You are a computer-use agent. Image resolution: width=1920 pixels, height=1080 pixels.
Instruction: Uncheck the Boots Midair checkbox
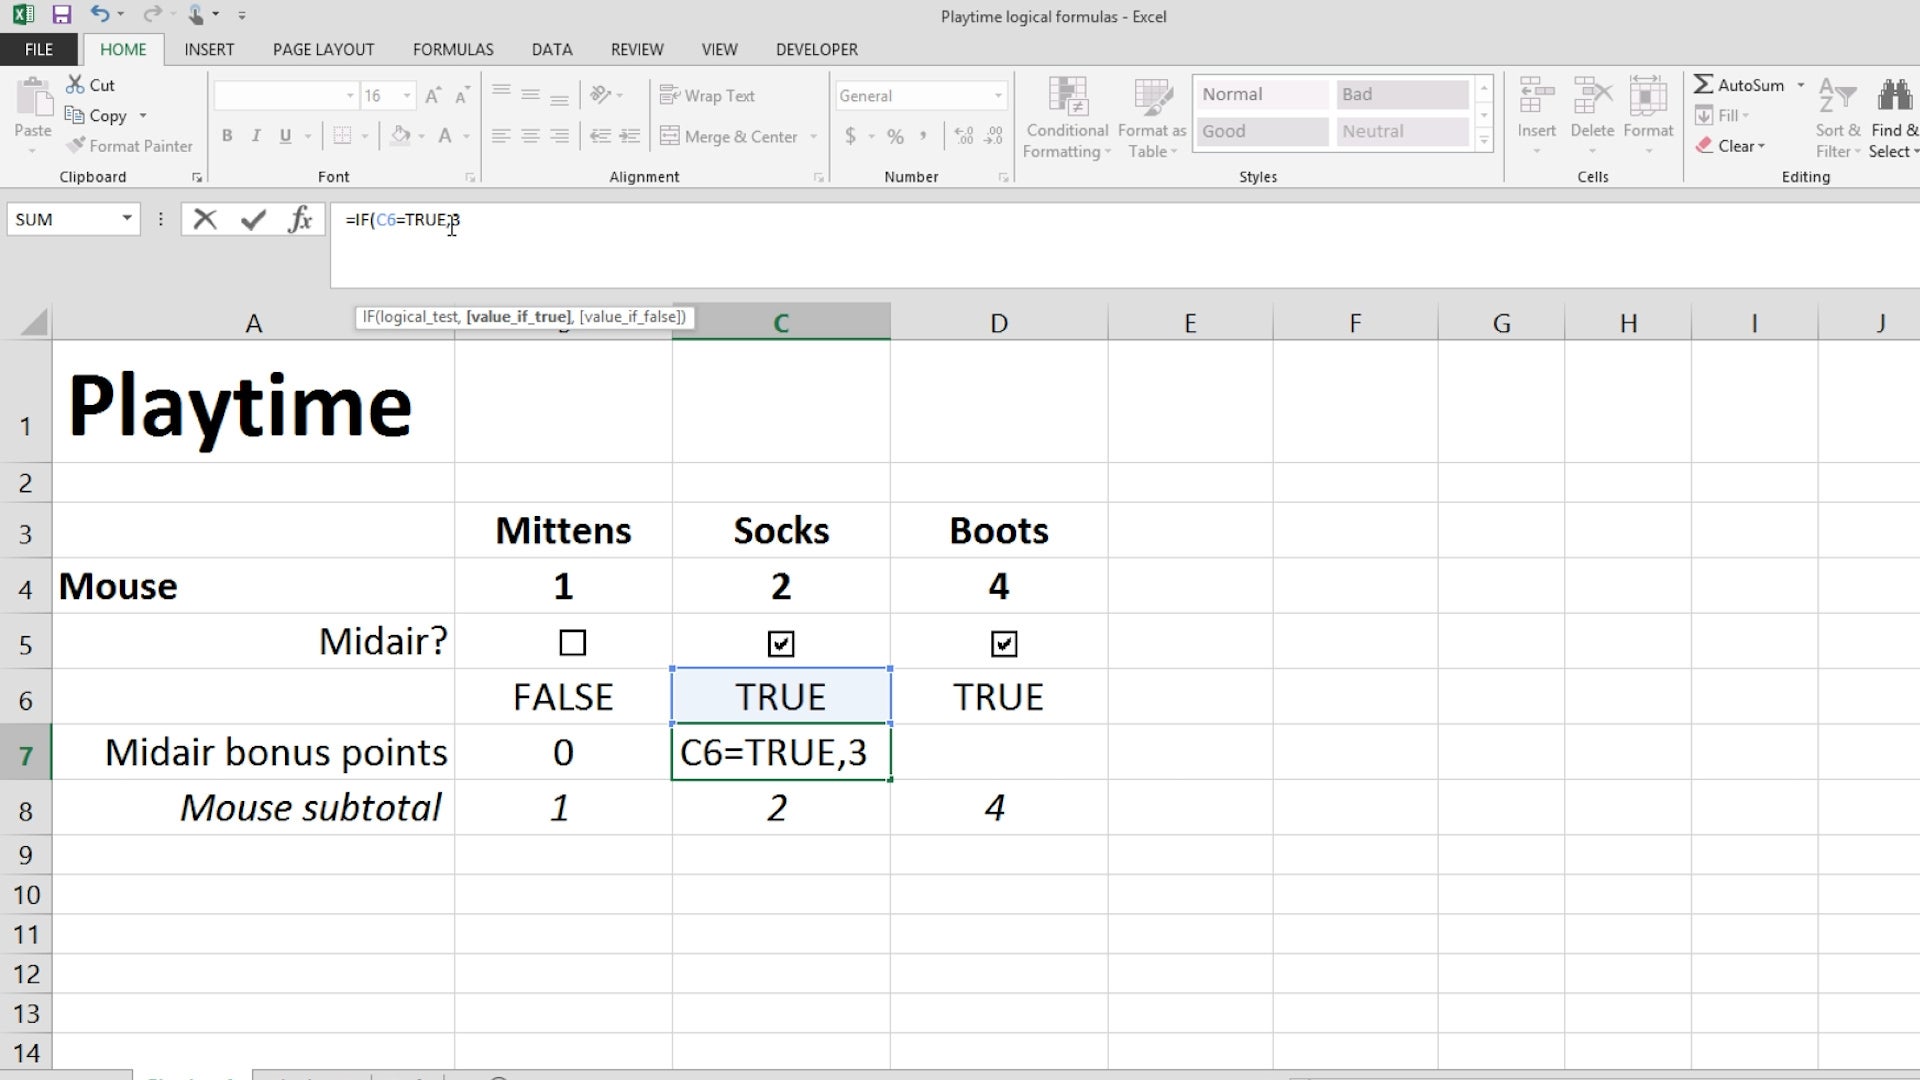pos(1004,643)
